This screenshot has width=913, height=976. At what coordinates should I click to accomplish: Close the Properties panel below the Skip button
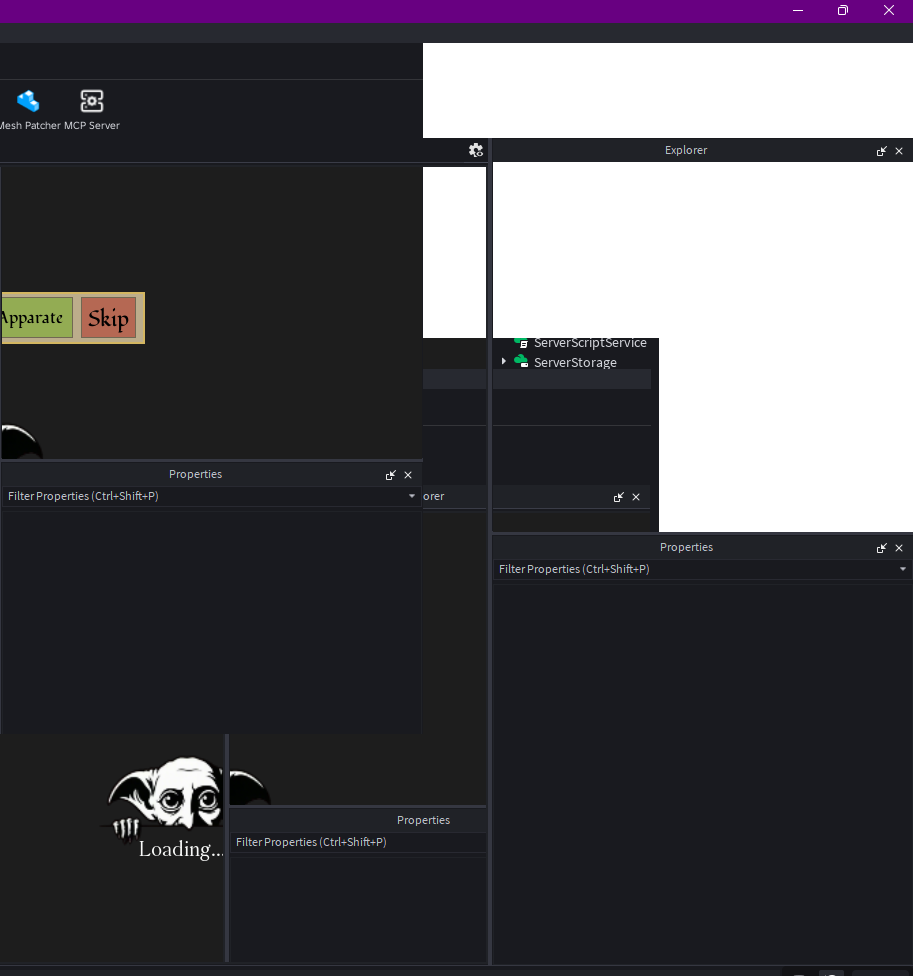(x=408, y=475)
